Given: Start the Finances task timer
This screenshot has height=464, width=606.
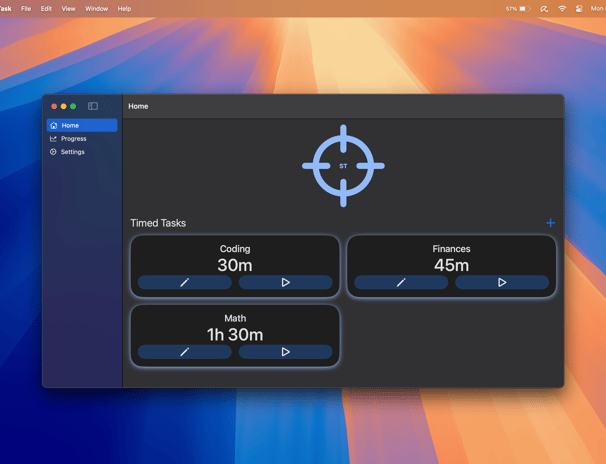Looking at the screenshot, I should click(502, 282).
